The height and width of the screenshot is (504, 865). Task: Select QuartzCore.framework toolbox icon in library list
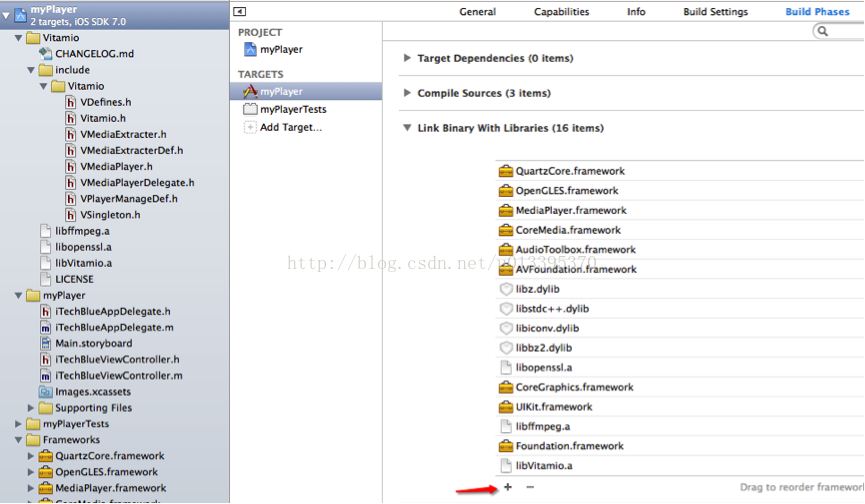tap(505, 171)
